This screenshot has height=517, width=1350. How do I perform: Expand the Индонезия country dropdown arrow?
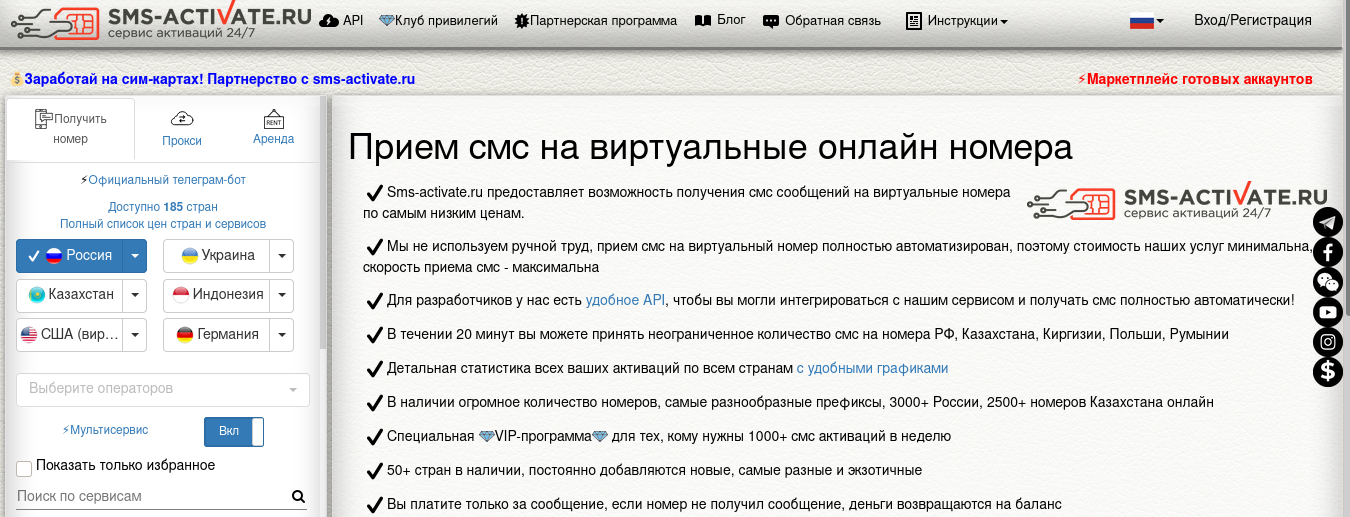282,295
